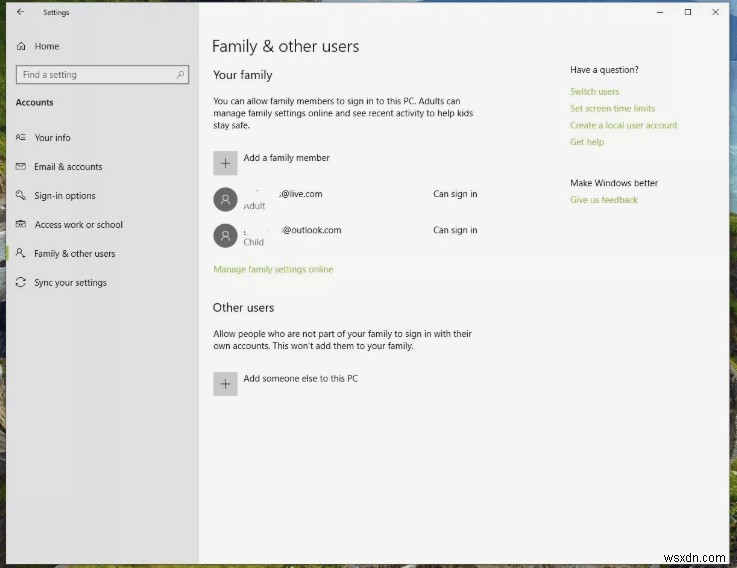Open Access work or school
The image size is (737, 568).
click(78, 225)
